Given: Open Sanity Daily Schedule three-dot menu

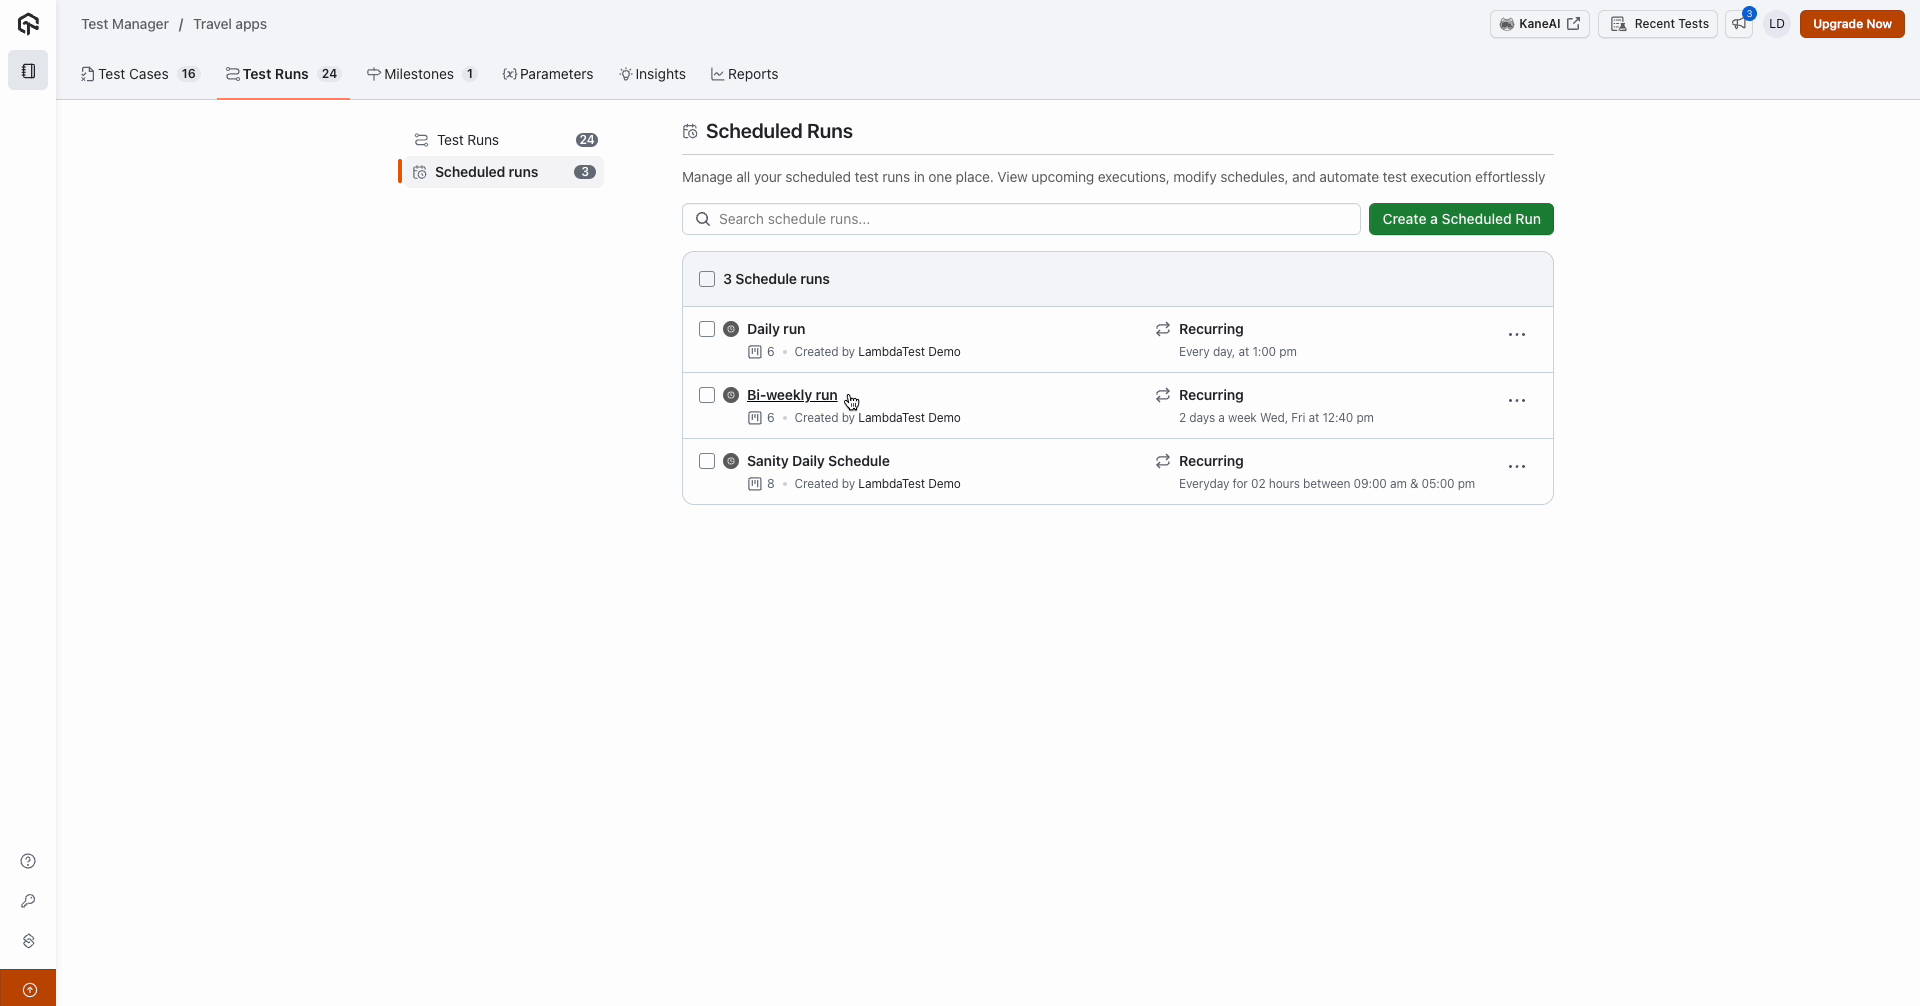Looking at the screenshot, I should click(1516, 467).
